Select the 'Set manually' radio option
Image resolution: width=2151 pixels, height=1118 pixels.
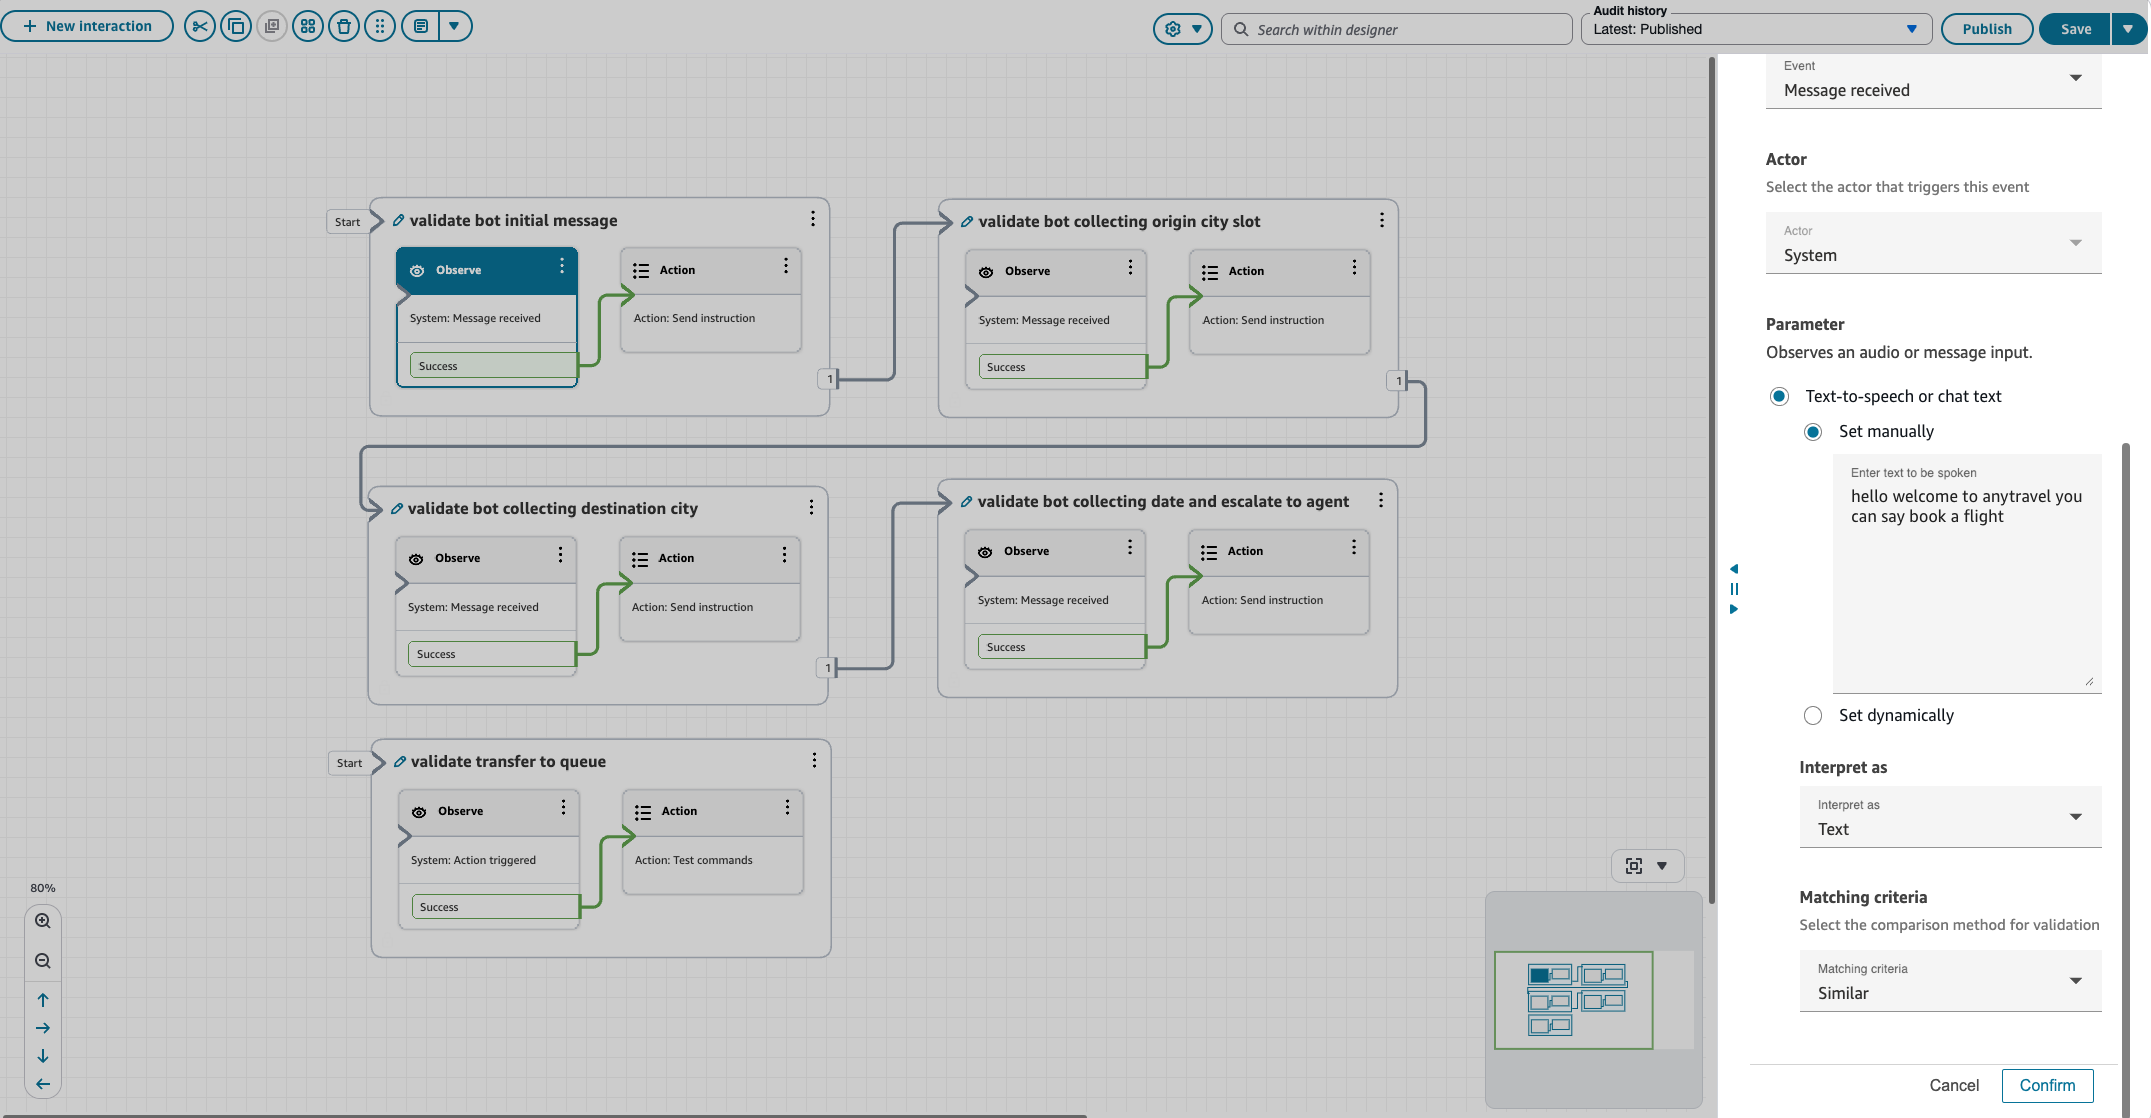pos(1813,432)
